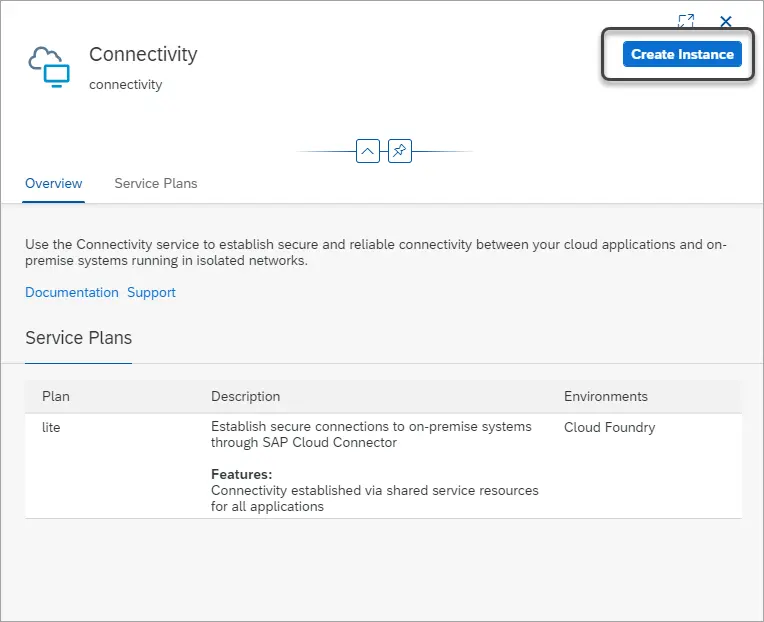
Task: Close the Connectivity service panel
Action: tap(726, 21)
